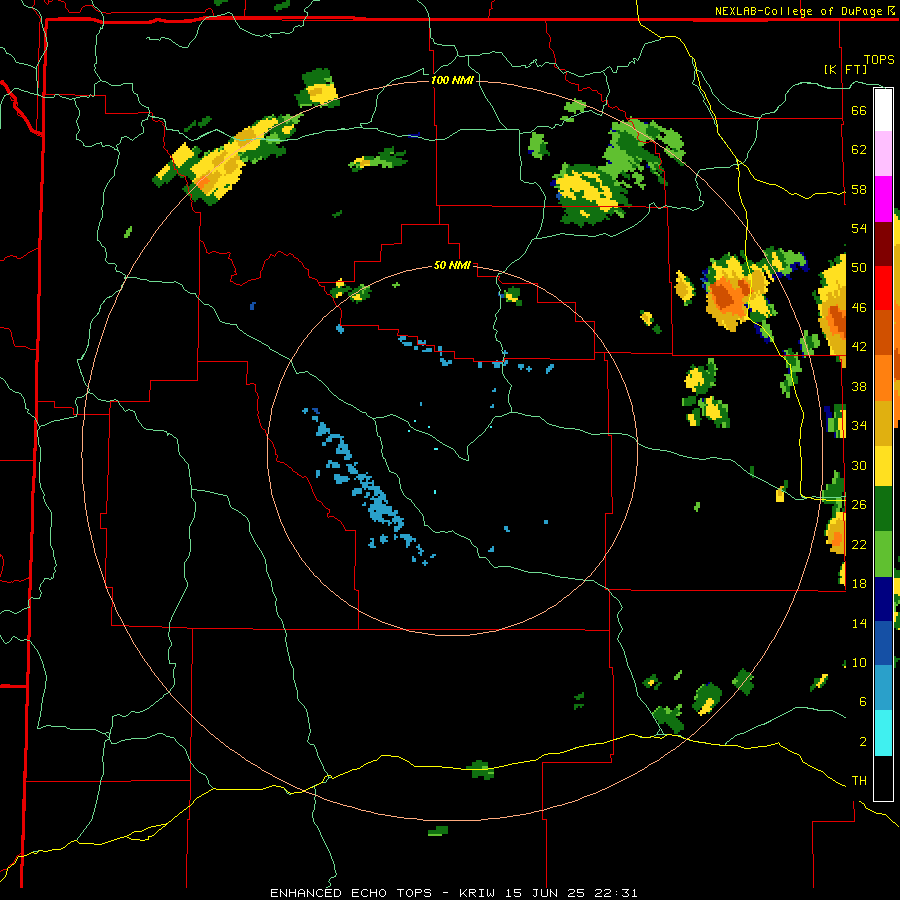The width and height of the screenshot is (900, 900).
Task: Click the 58 legend value
Action: [859, 189]
